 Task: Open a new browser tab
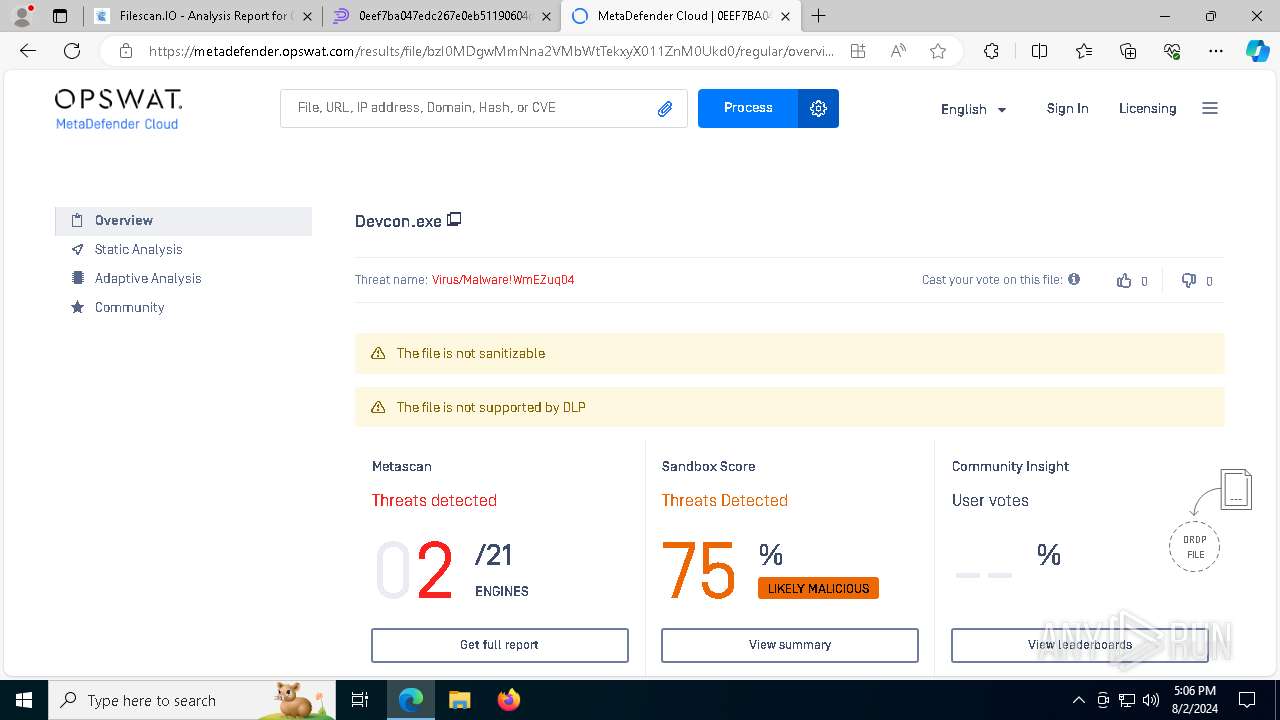[x=819, y=16]
